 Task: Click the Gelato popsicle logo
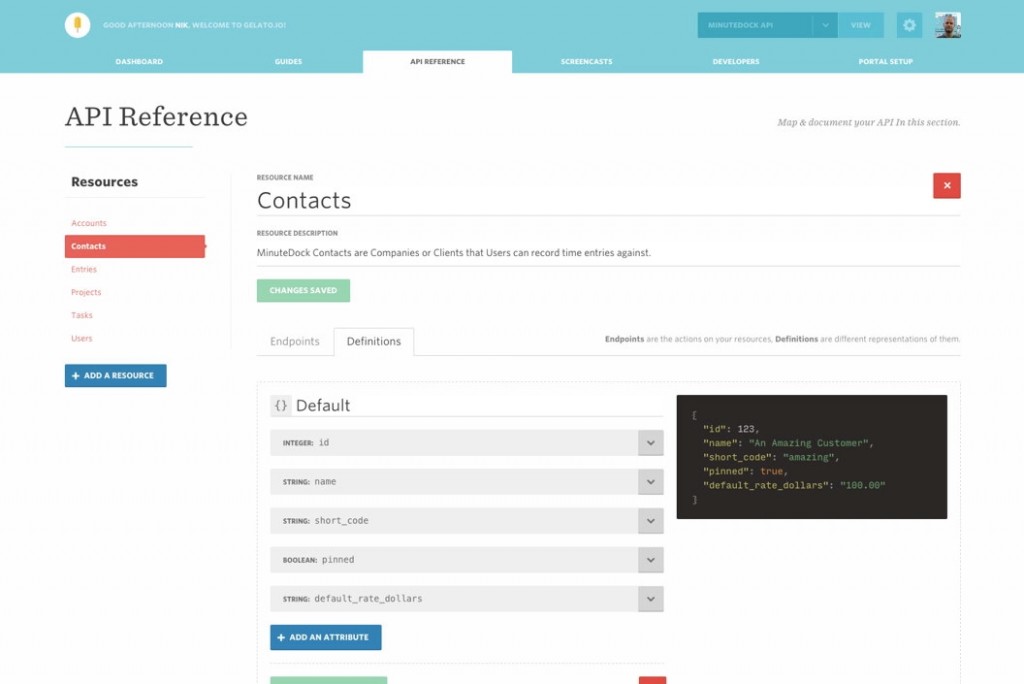tap(77, 25)
